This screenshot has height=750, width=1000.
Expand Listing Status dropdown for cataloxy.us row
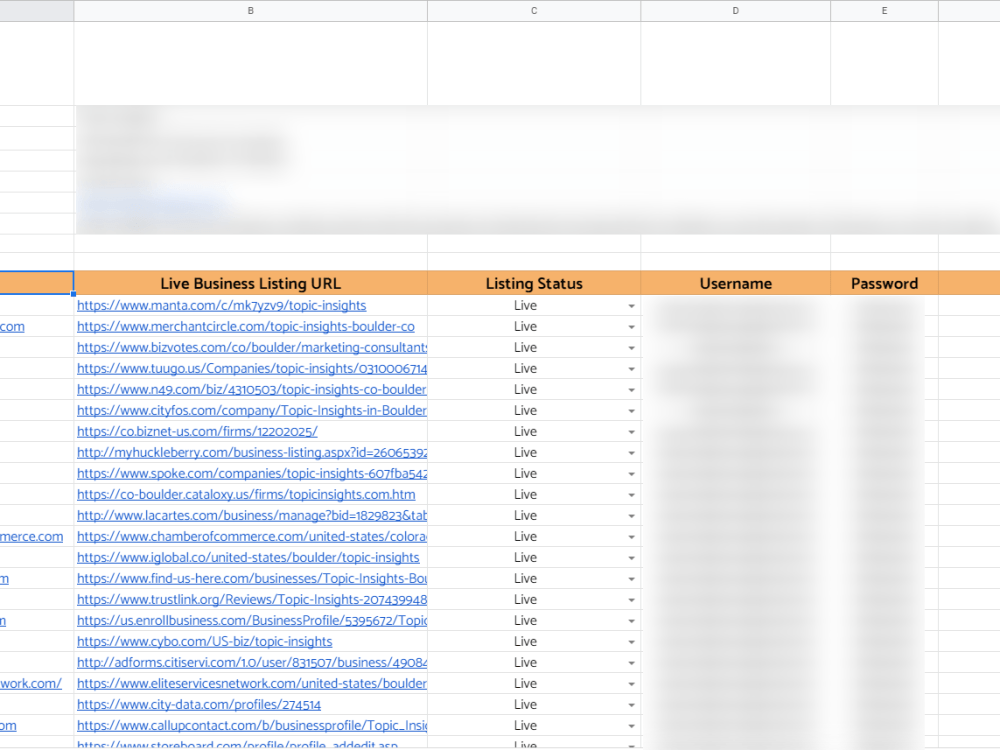(x=631, y=496)
